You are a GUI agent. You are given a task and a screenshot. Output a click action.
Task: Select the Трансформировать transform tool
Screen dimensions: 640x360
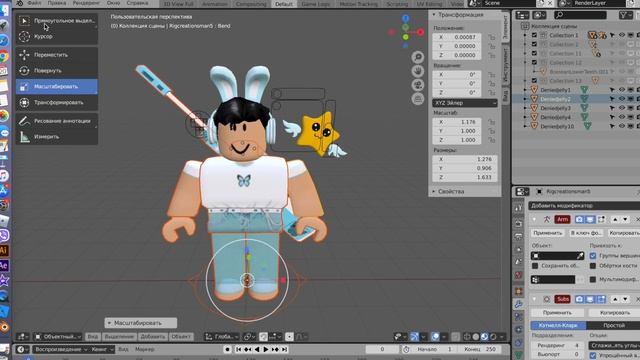[57, 102]
